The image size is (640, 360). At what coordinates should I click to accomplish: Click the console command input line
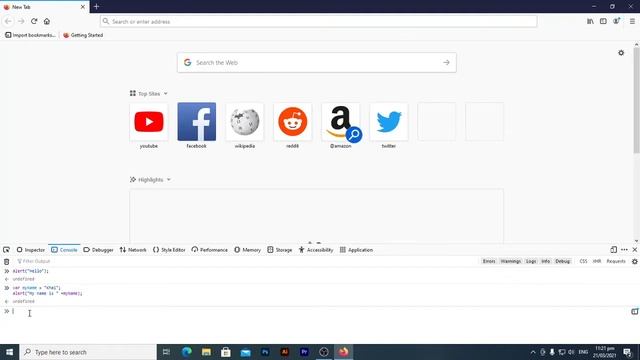(318, 311)
